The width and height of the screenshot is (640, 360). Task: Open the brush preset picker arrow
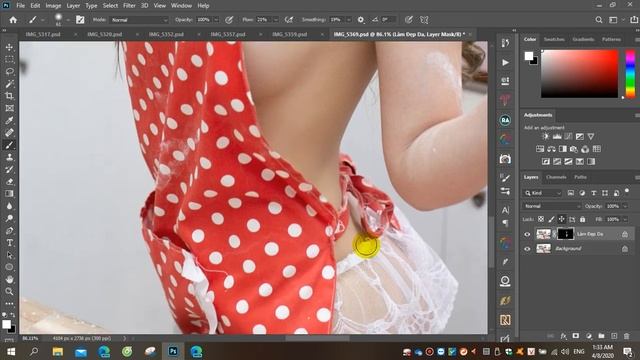click(68, 20)
